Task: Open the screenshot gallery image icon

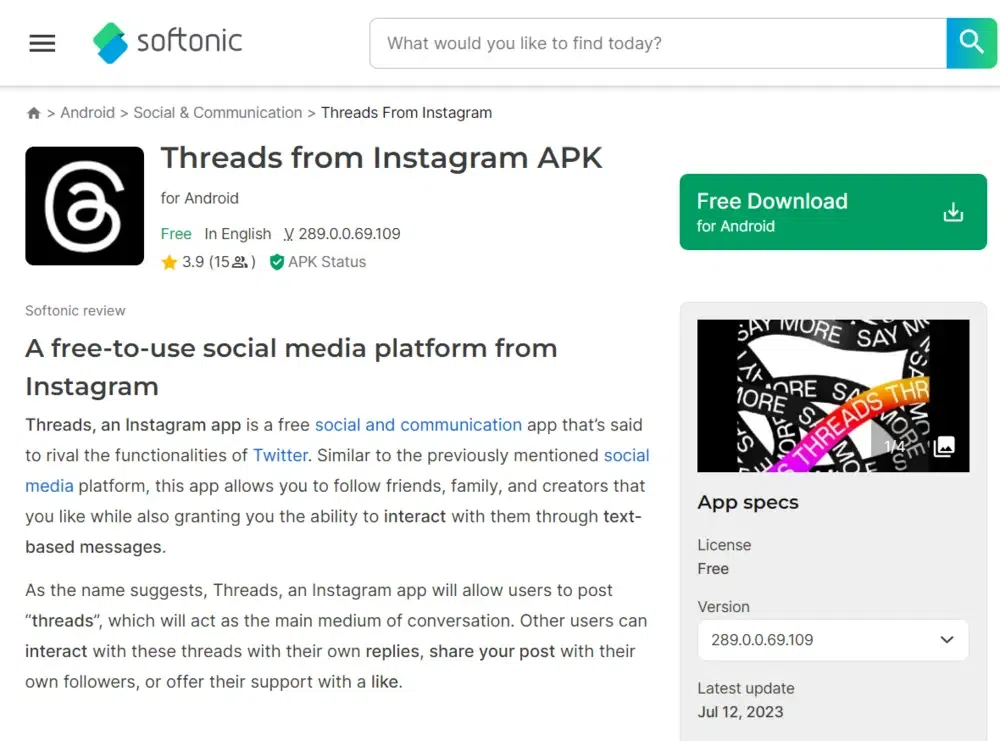Action: [943, 446]
